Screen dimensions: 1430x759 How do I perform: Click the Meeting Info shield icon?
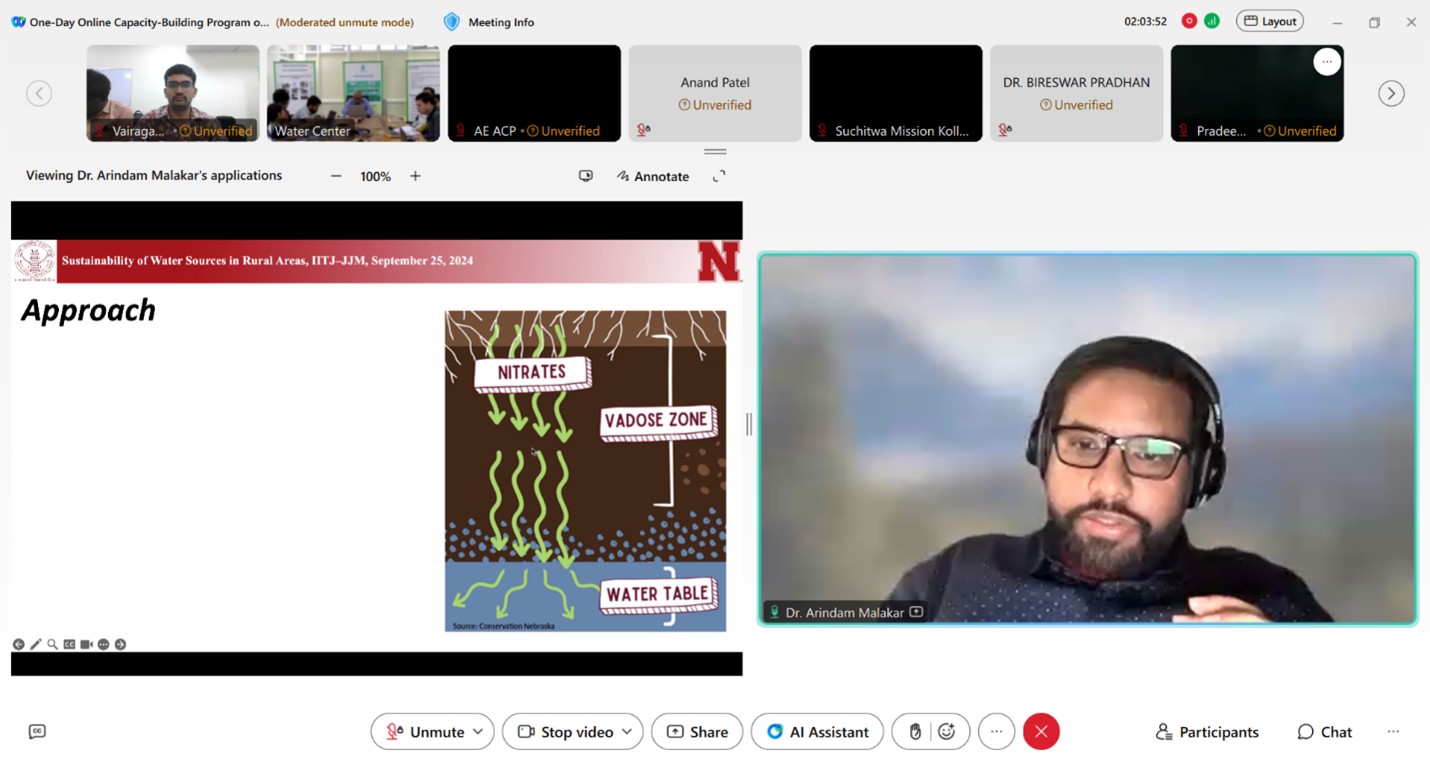(452, 22)
